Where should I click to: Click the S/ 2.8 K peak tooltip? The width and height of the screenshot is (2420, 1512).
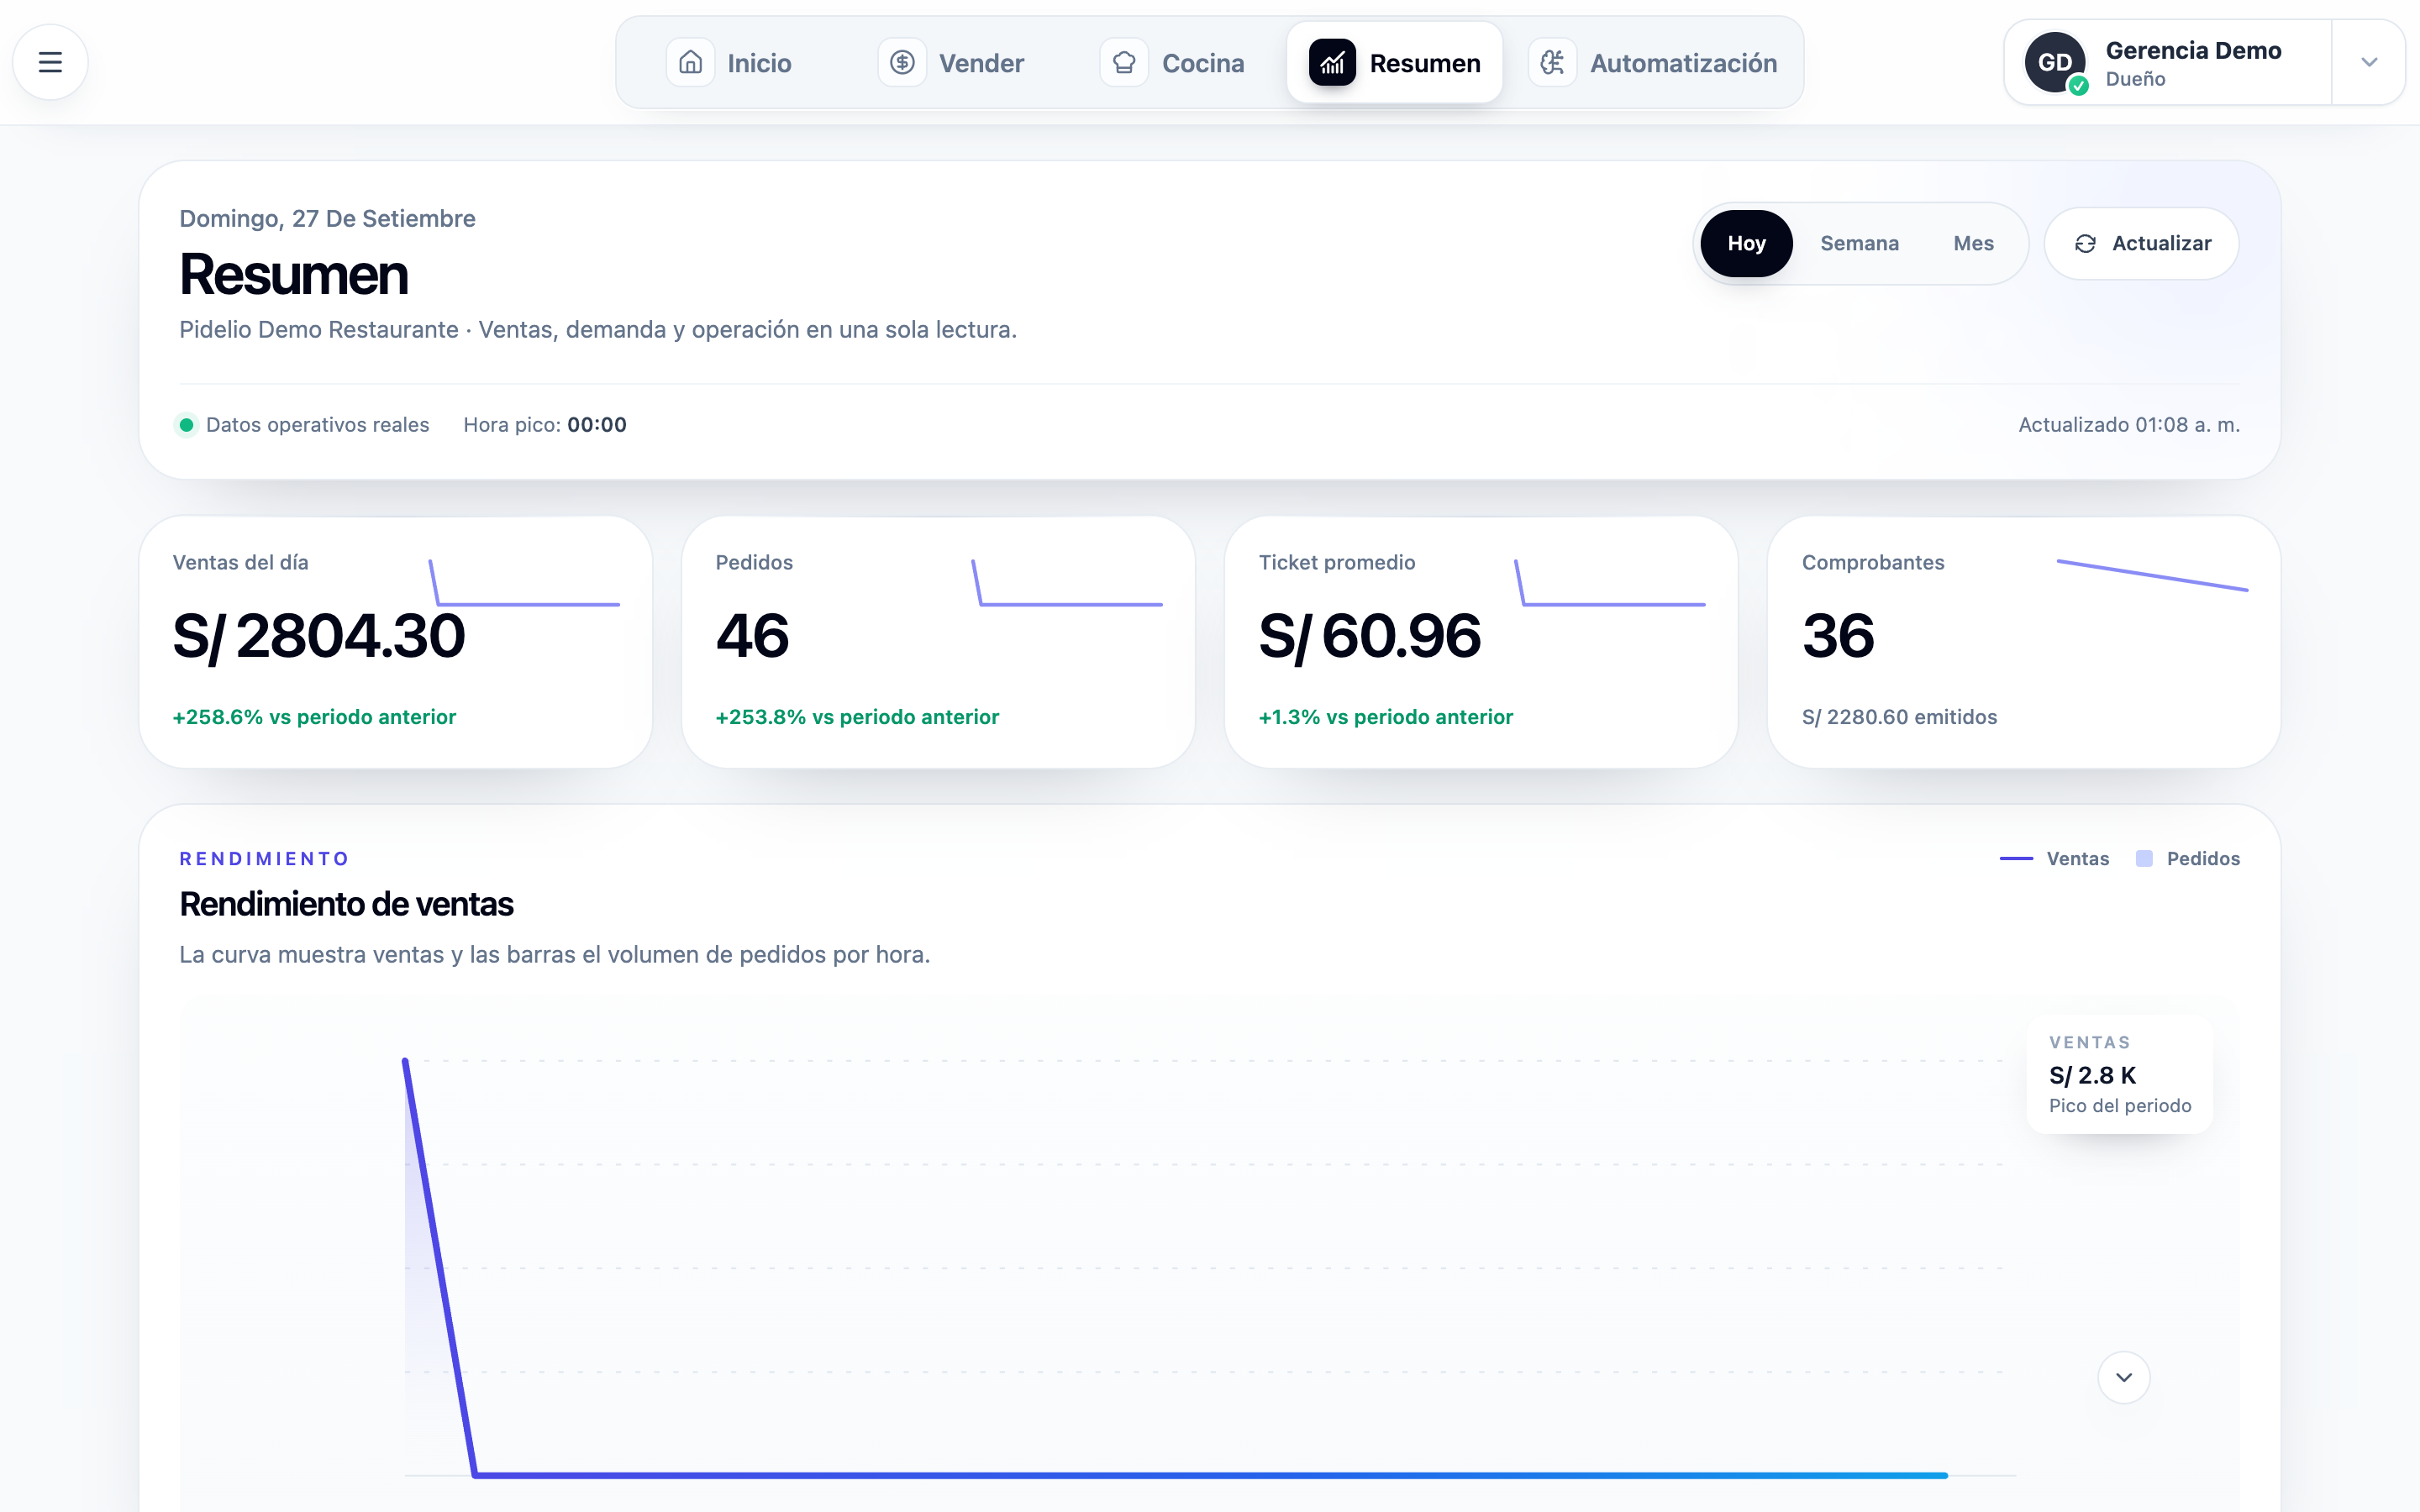2120,1074
